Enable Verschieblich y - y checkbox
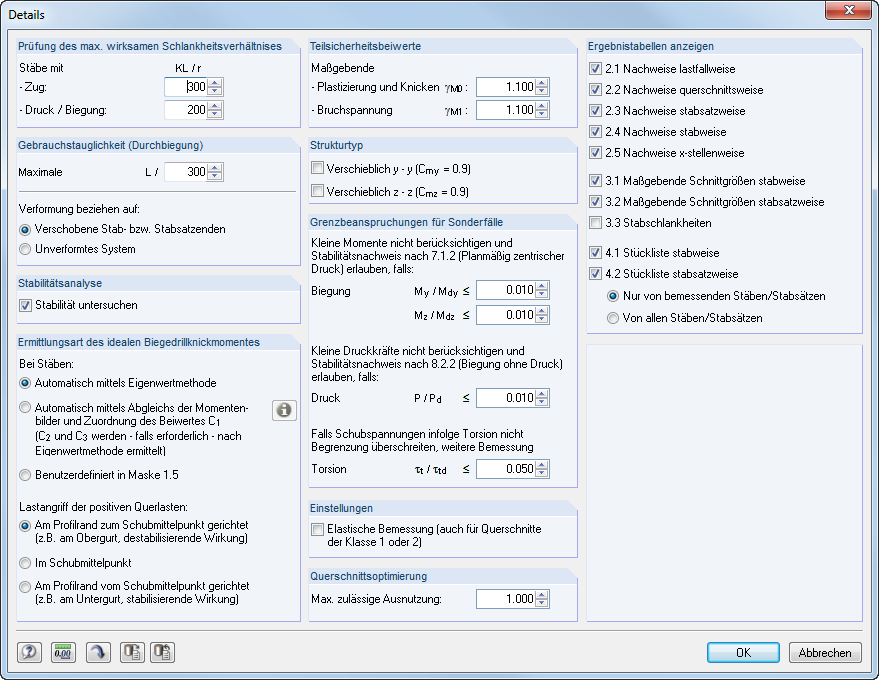Screen dimensions: 879x680 tap(317, 168)
